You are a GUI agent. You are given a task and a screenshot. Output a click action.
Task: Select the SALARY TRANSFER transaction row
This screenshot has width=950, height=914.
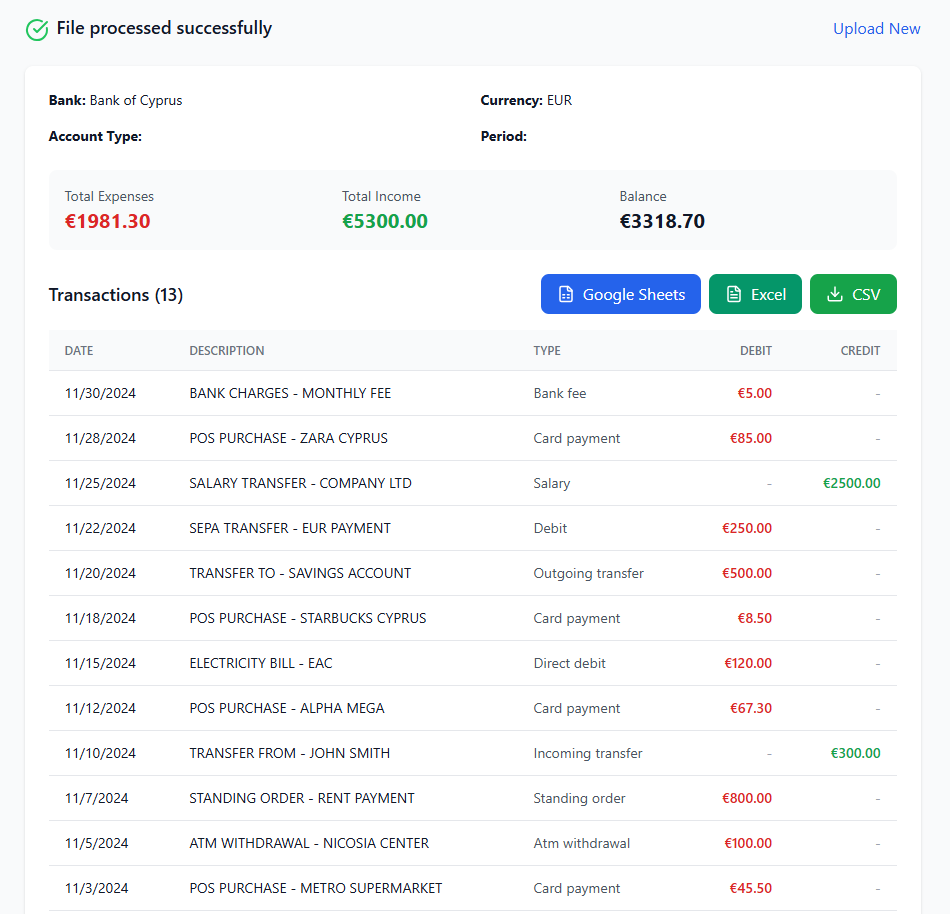click(475, 483)
